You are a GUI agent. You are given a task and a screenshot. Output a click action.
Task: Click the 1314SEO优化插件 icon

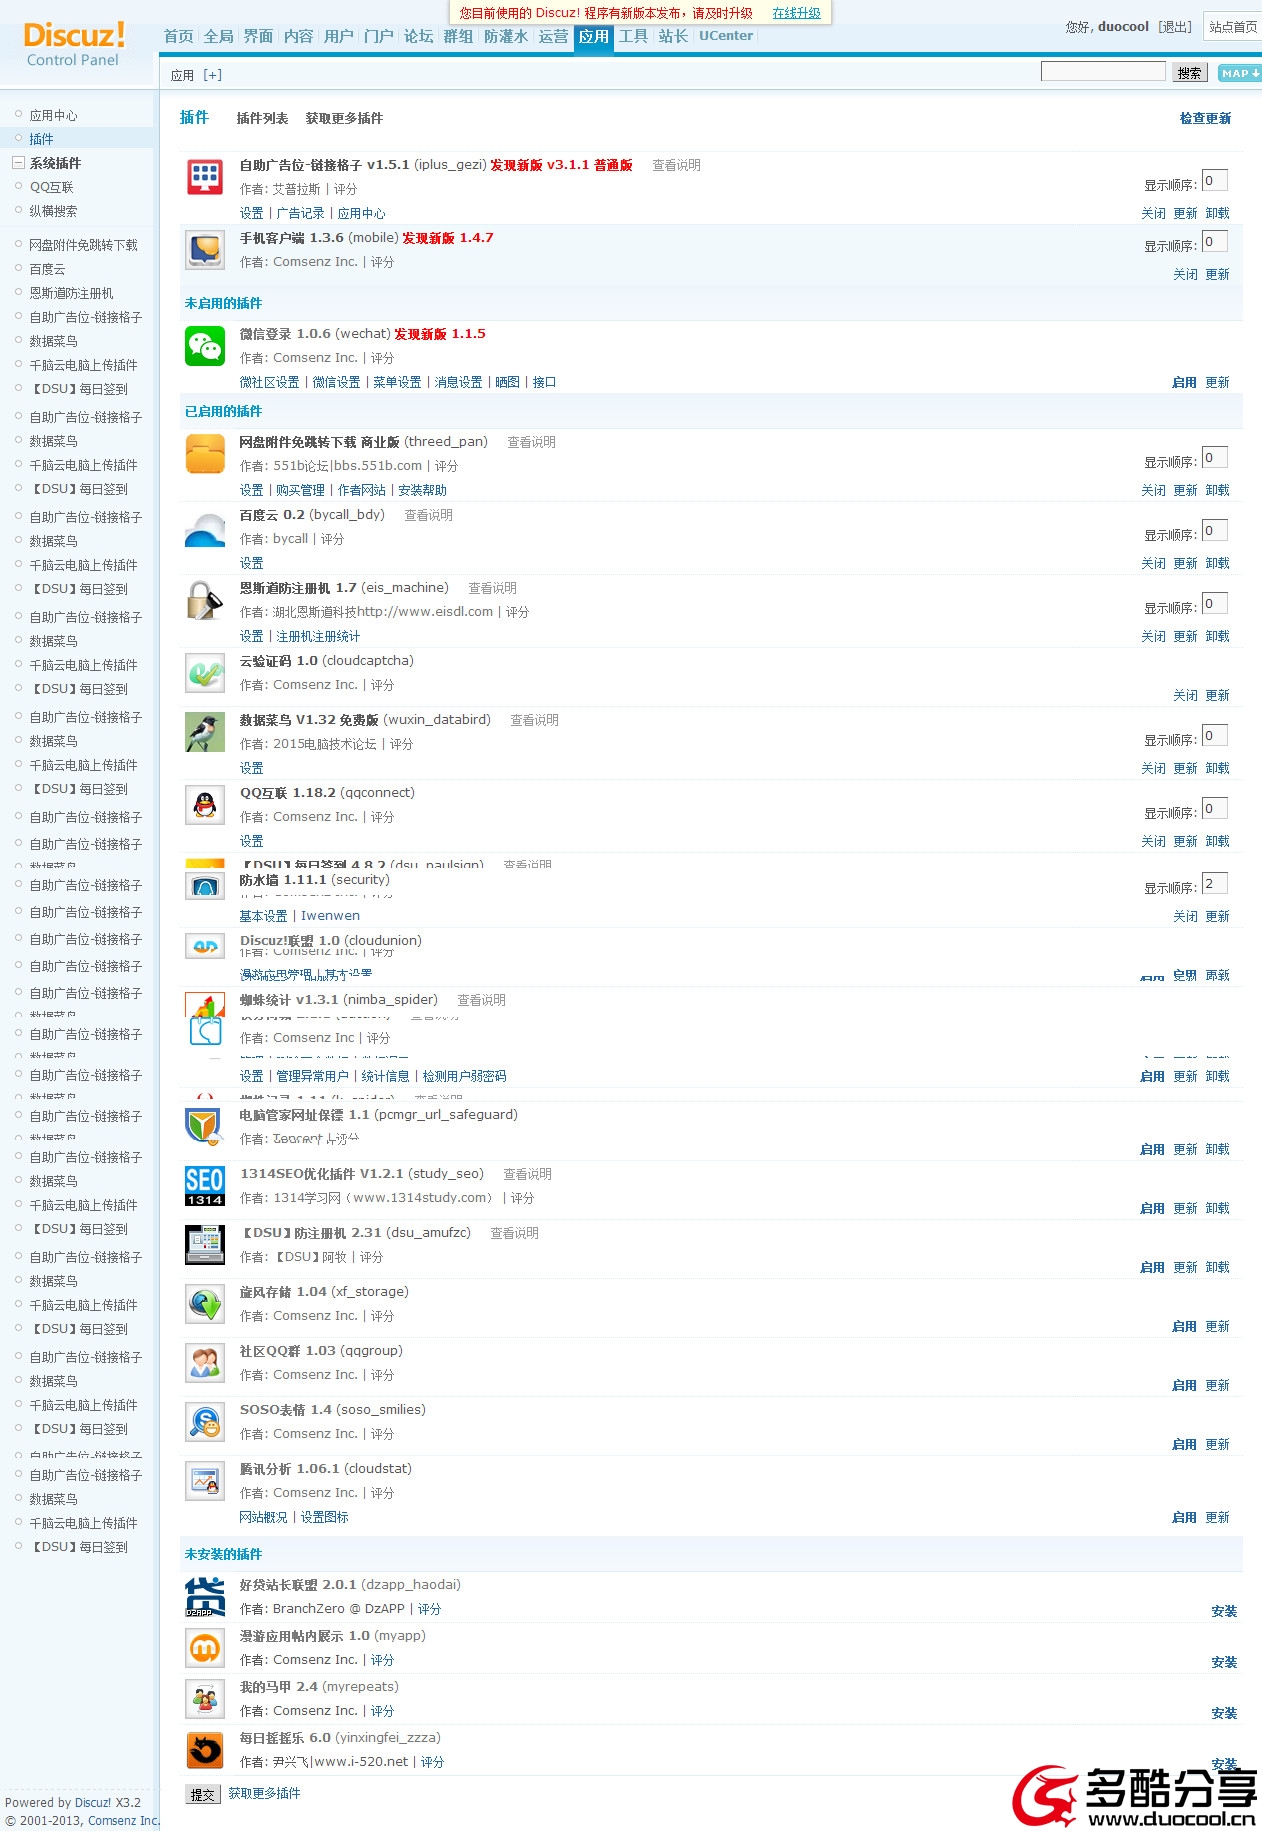[205, 1186]
